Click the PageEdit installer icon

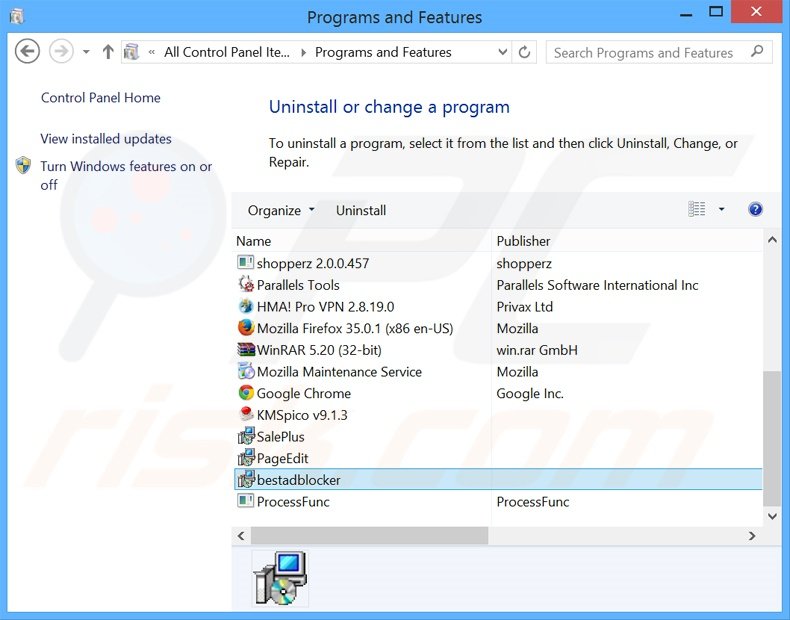[246, 458]
